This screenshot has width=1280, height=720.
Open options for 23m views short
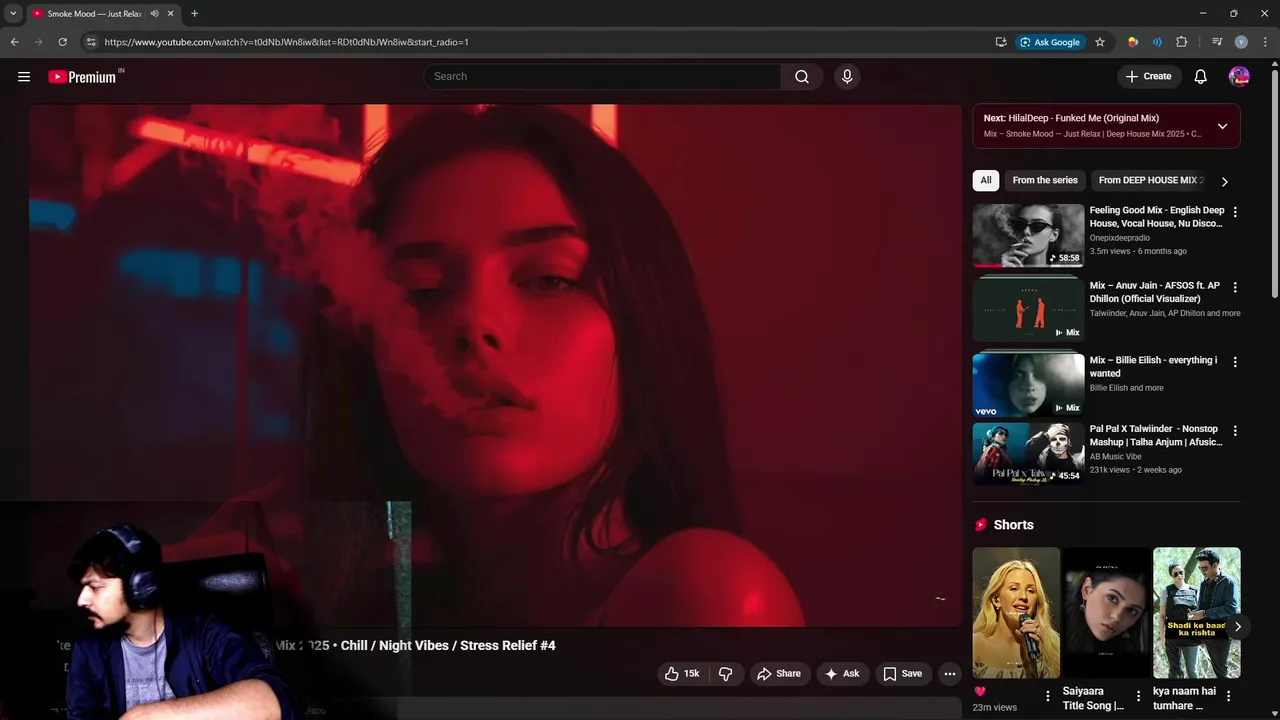[x=1048, y=696]
